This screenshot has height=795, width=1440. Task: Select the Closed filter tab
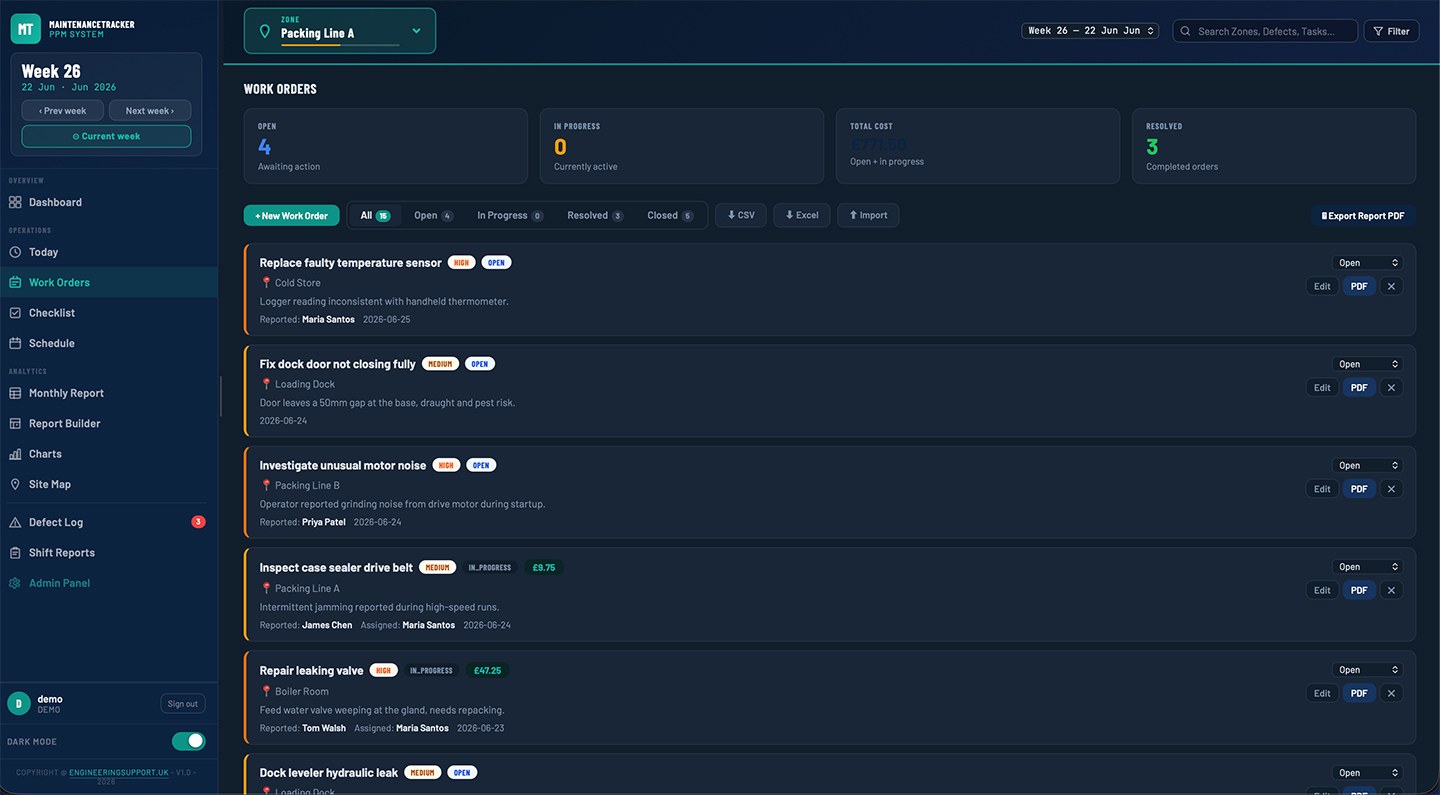(670, 215)
